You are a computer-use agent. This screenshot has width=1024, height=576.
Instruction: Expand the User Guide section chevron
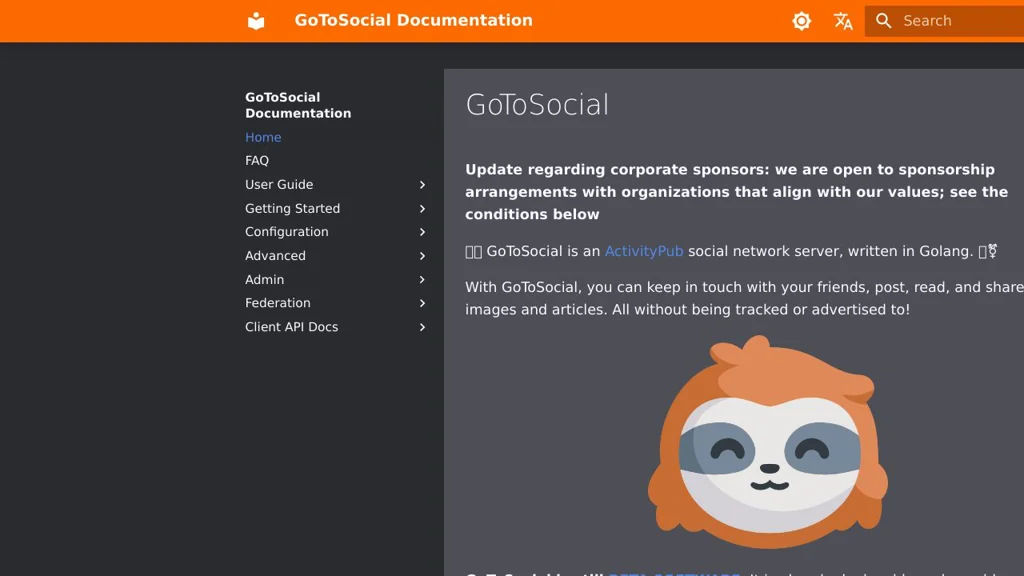coord(422,185)
